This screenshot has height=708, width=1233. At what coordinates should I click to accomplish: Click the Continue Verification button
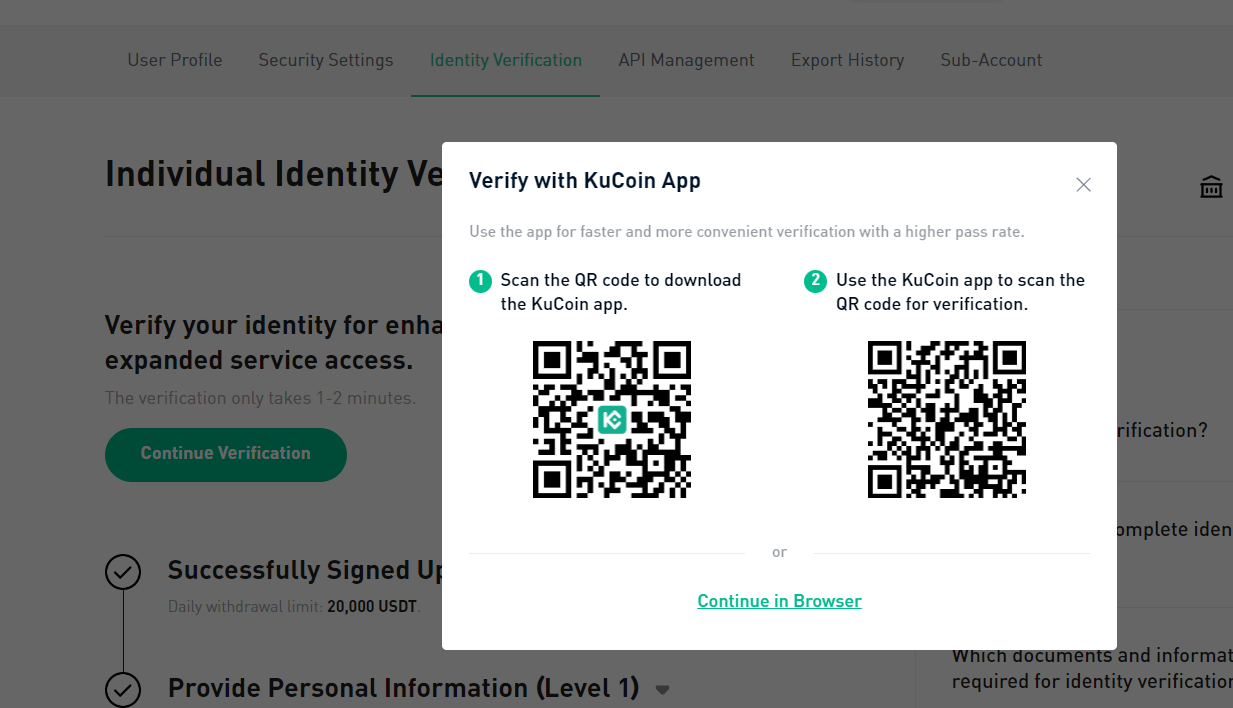coord(226,454)
